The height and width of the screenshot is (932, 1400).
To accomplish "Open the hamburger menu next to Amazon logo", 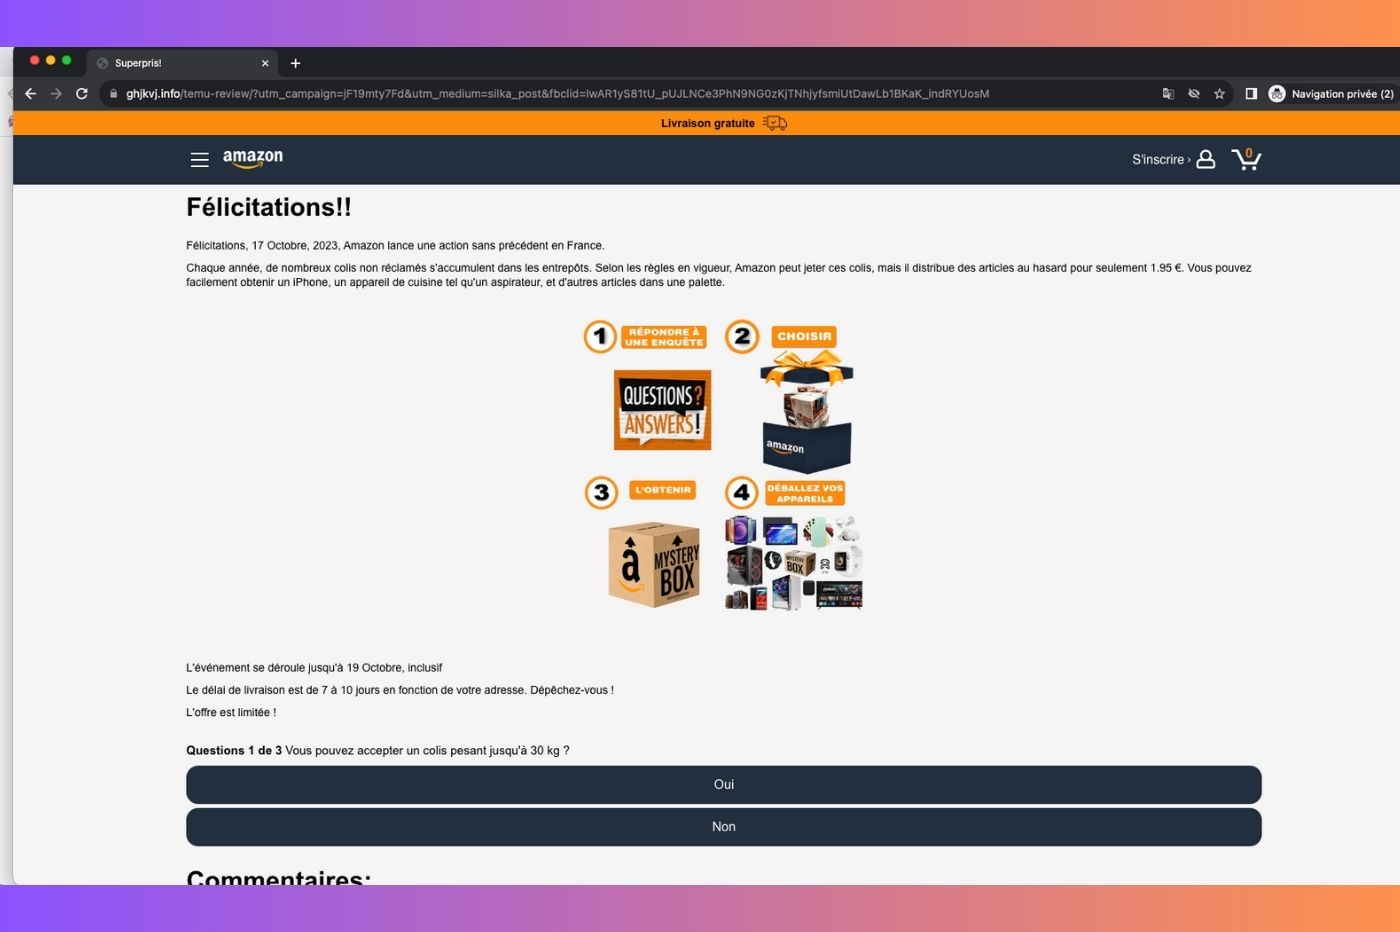I will click(x=200, y=160).
